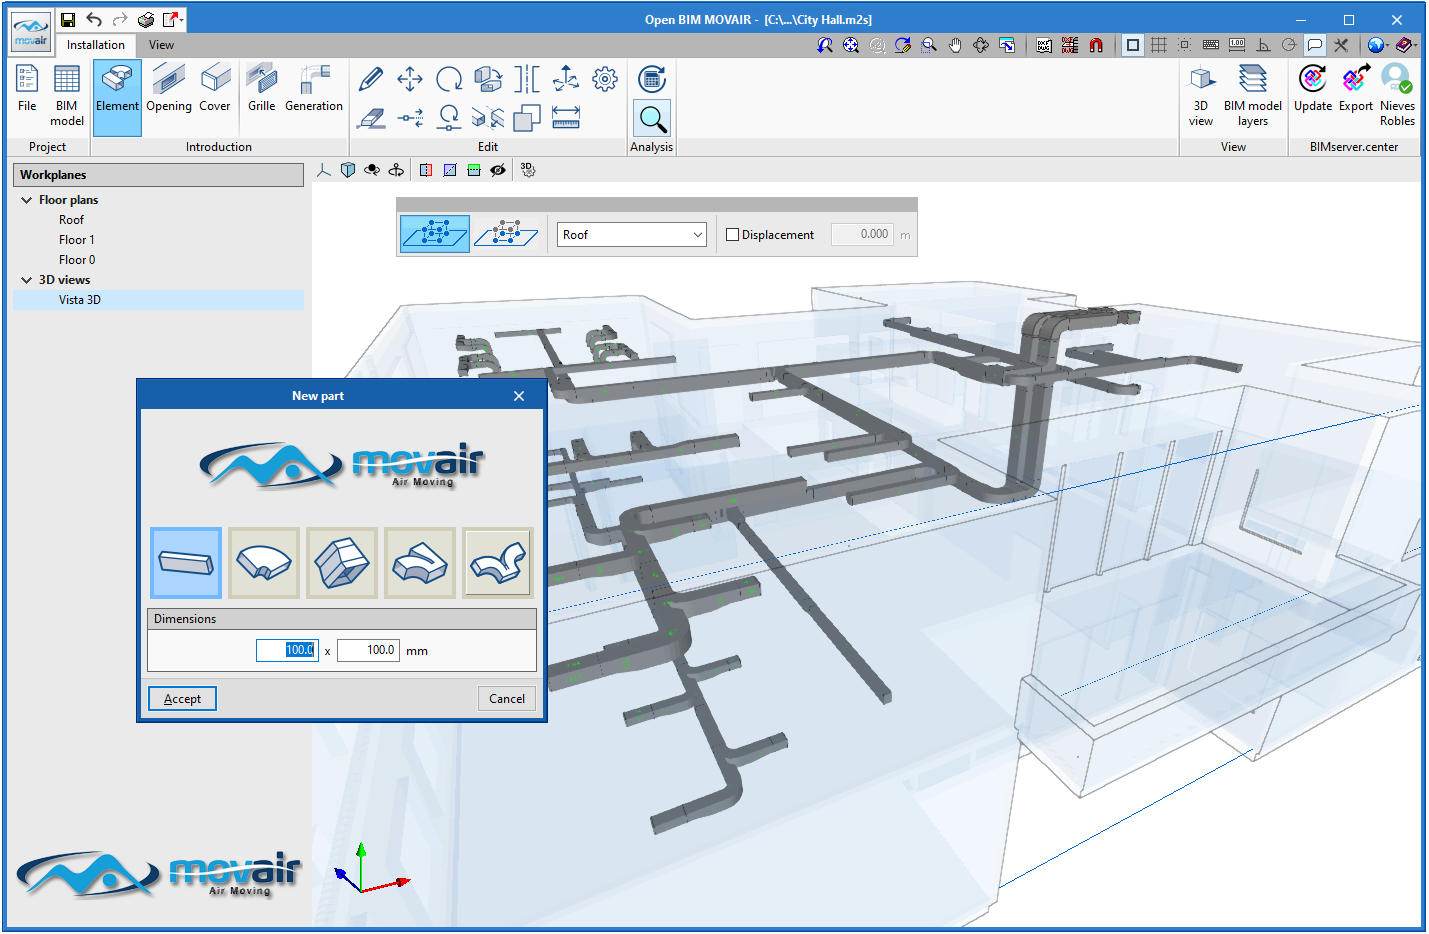This screenshot has height=934, width=1429.
Task: Toggle the hidden elements eye icon
Action: [498, 170]
